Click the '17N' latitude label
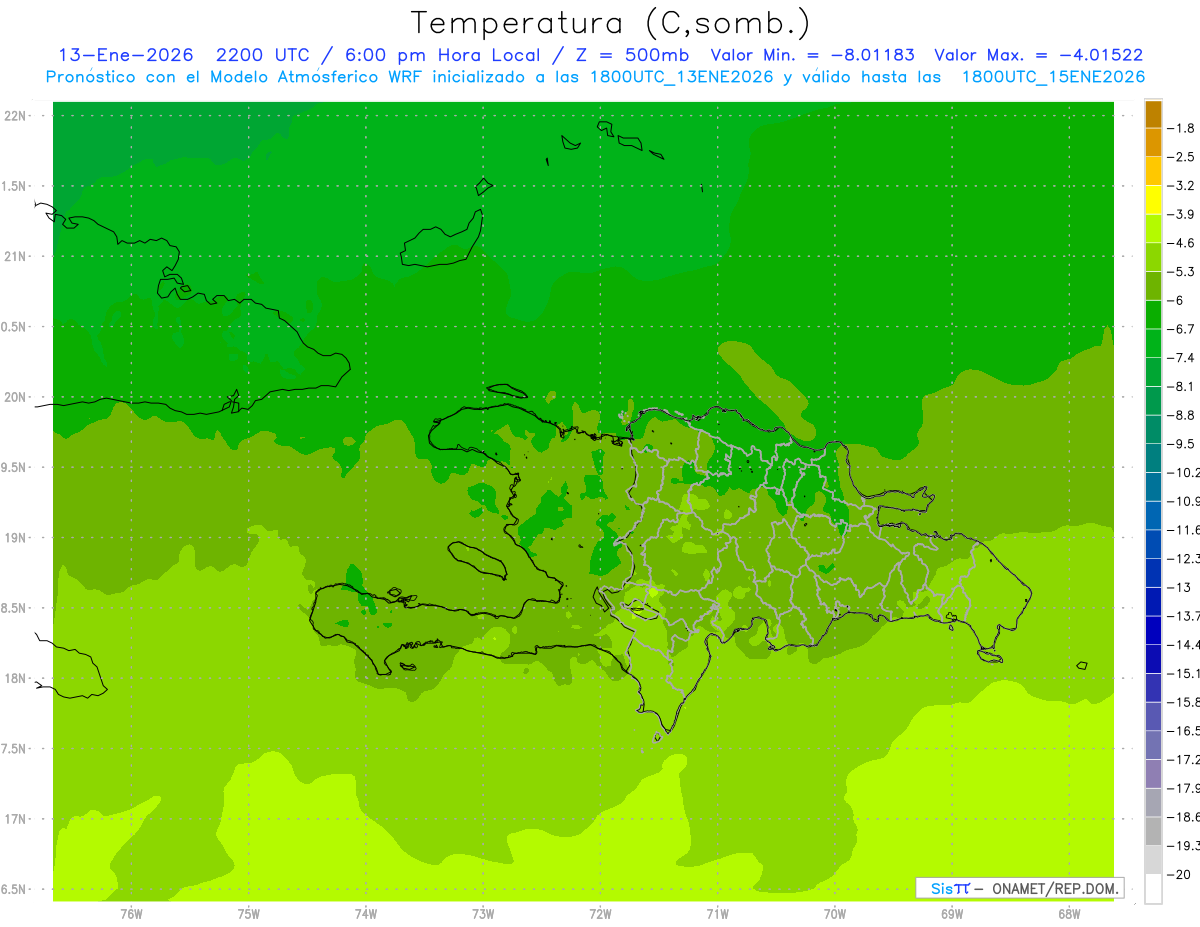Image resolution: width=1200 pixels, height=927 pixels. [x=17, y=819]
